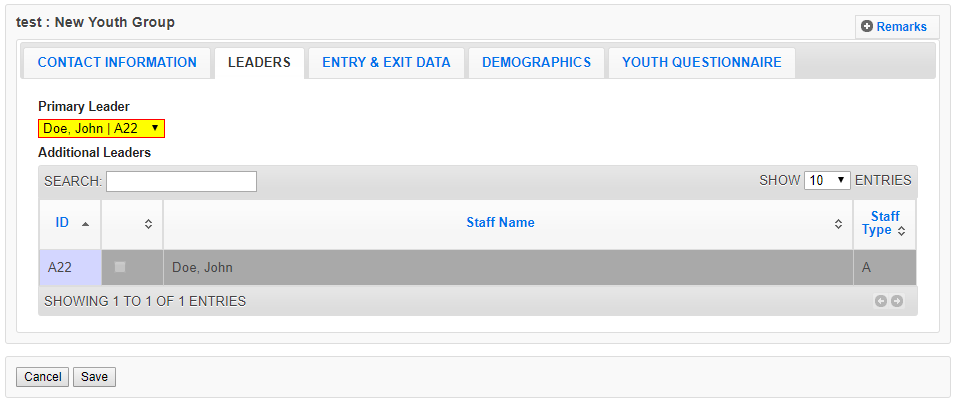
Task: Select the Demographics tab
Action: 536,62
